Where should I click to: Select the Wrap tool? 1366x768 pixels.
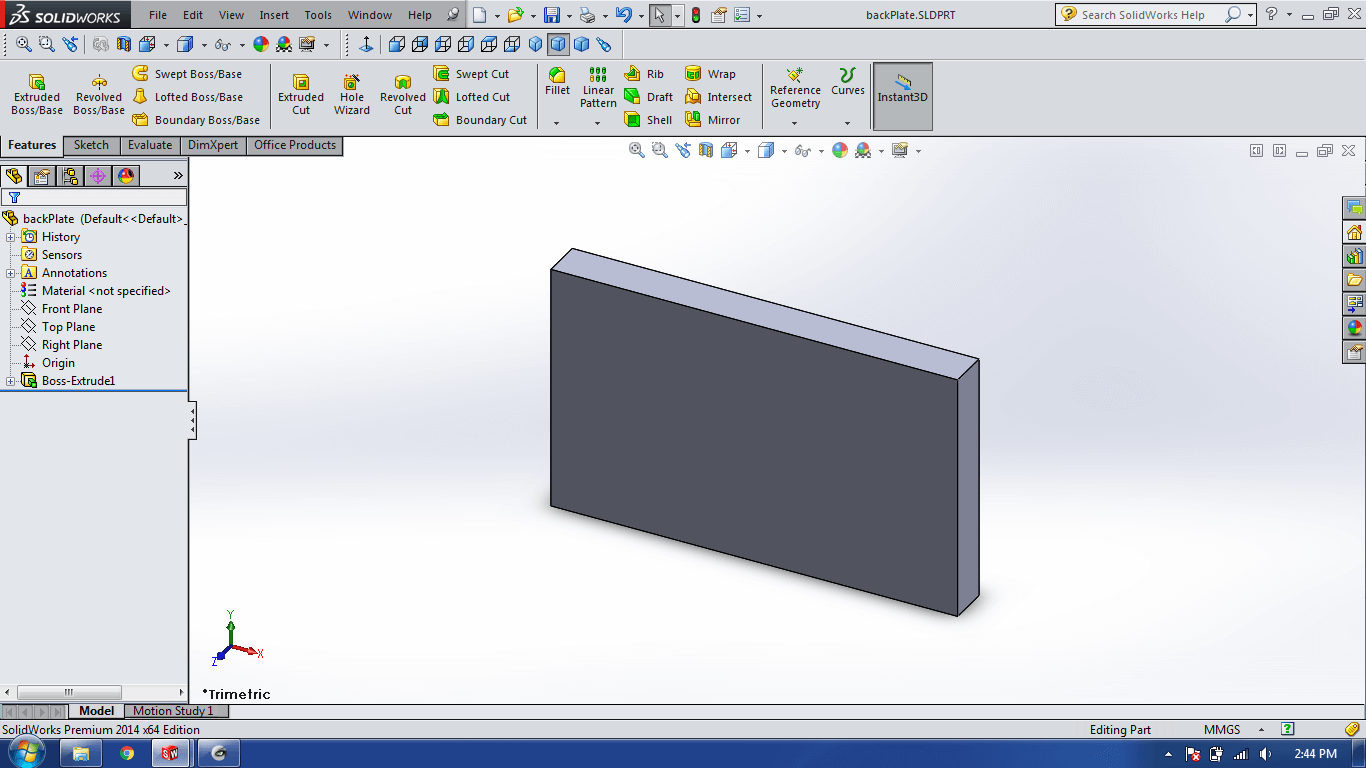[710, 74]
